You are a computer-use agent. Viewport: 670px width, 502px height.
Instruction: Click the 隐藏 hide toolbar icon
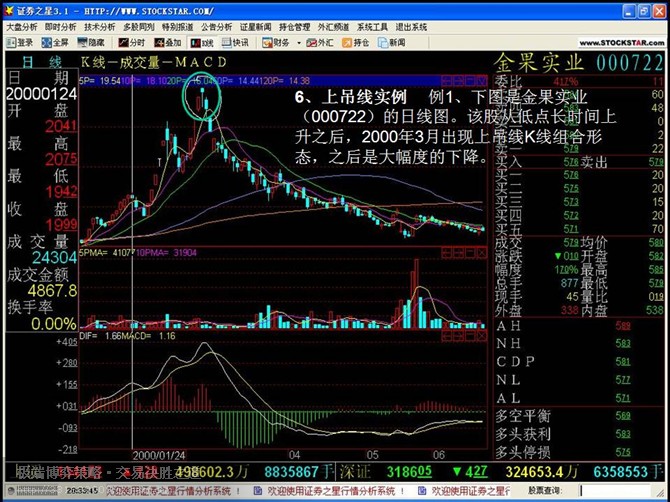pyautogui.click(x=91, y=43)
